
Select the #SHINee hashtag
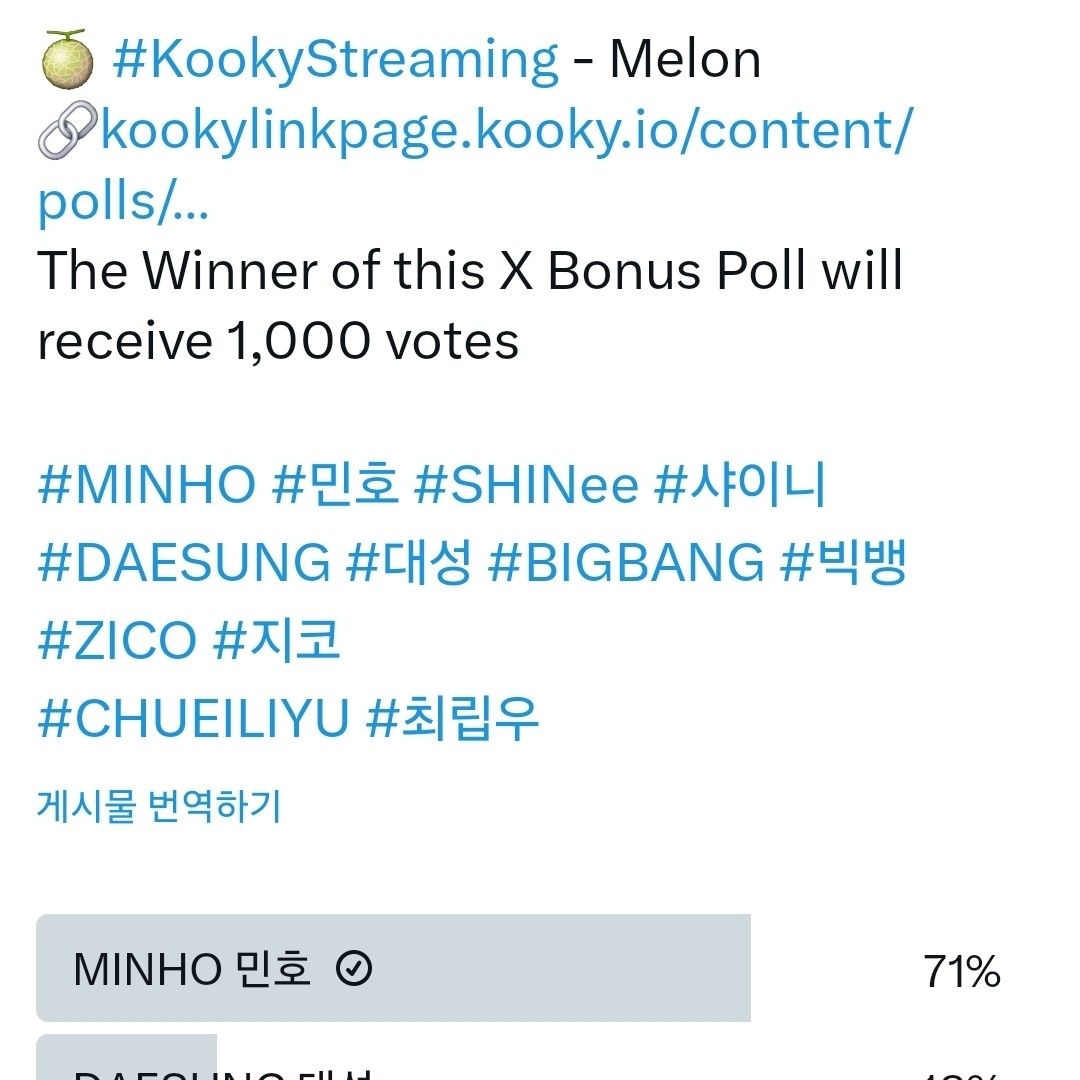click(526, 486)
